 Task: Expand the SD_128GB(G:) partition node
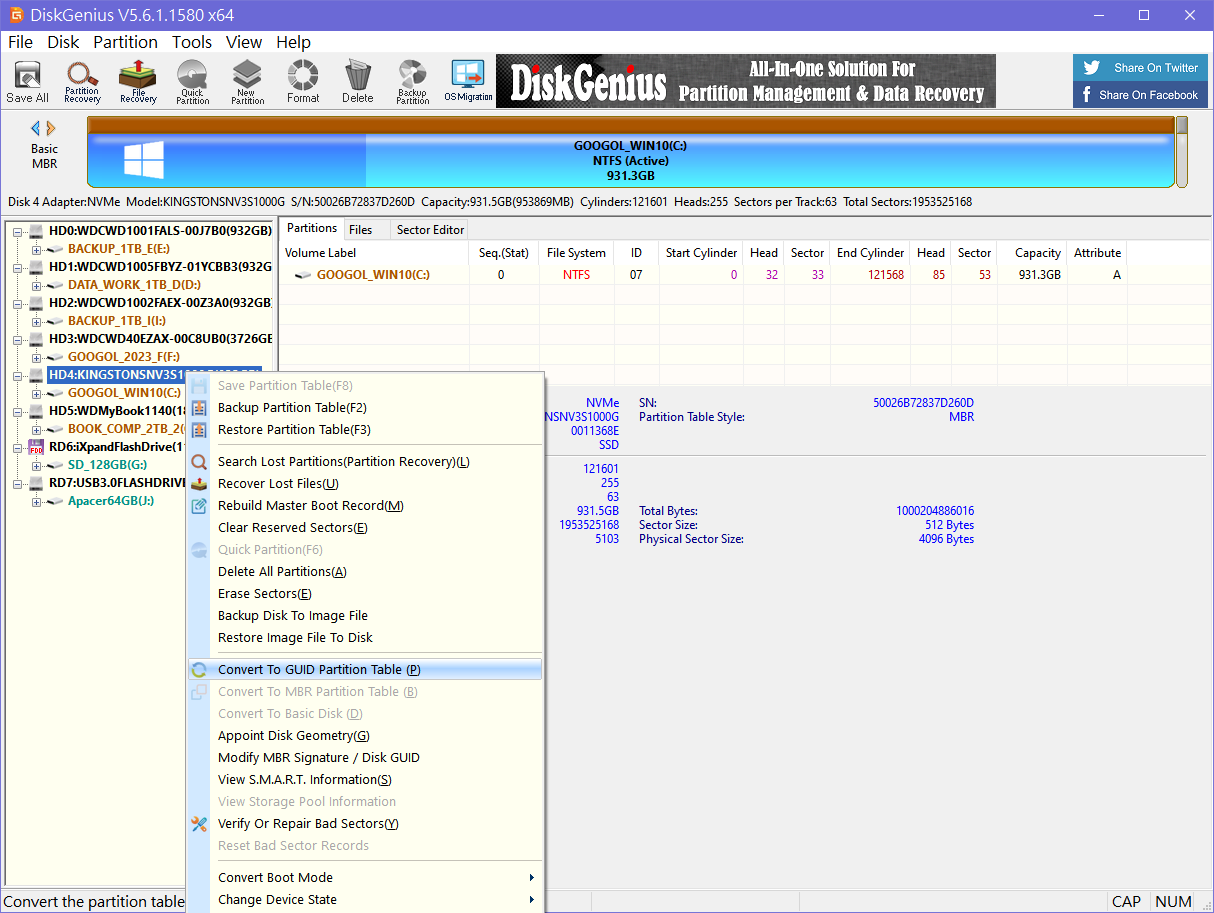pyautogui.click(x=37, y=465)
